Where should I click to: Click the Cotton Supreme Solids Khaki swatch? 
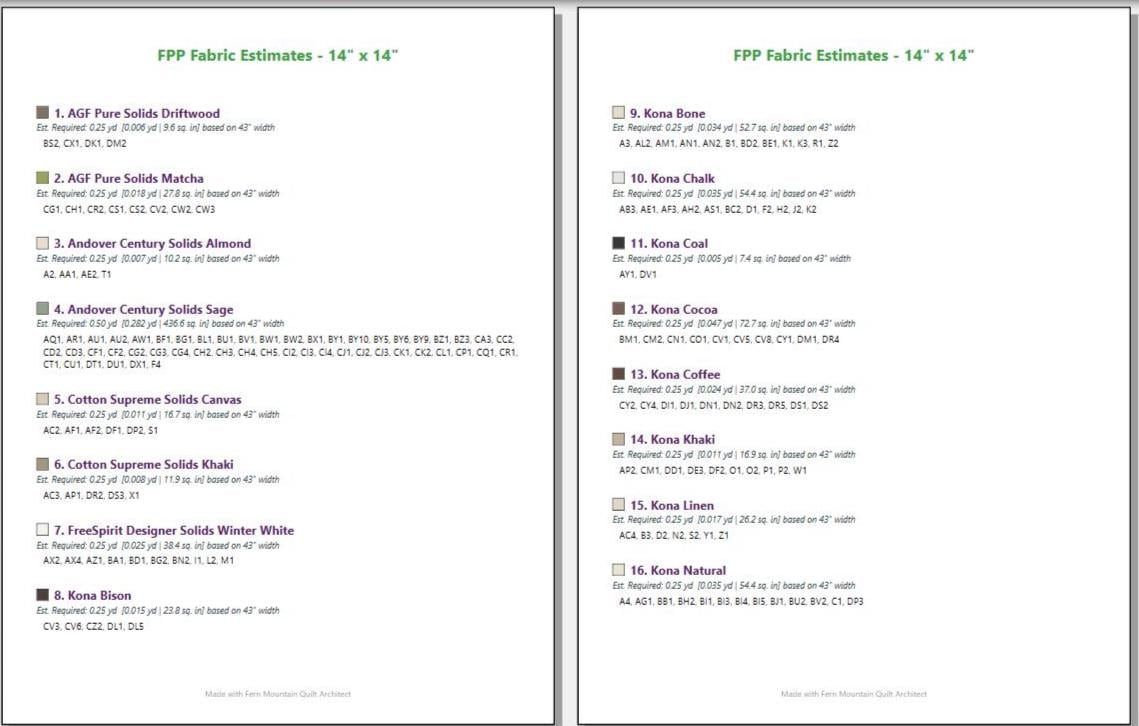pyautogui.click(x=42, y=464)
